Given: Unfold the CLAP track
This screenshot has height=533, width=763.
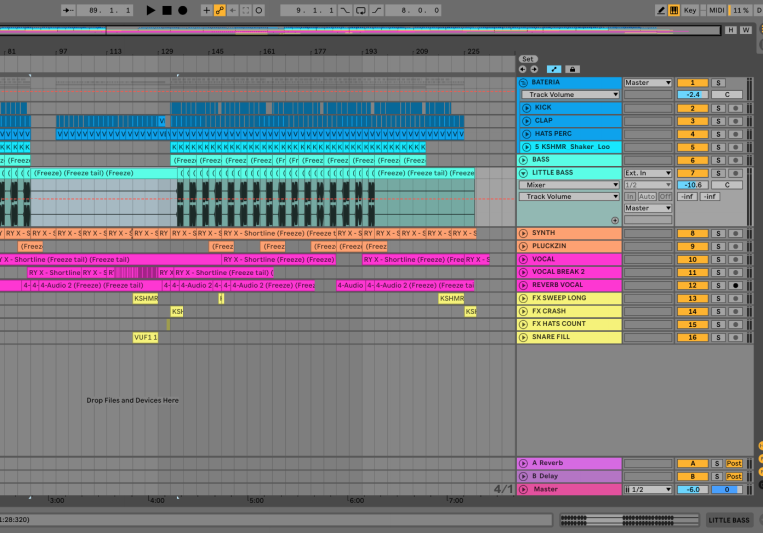Looking at the screenshot, I should pos(527,121).
